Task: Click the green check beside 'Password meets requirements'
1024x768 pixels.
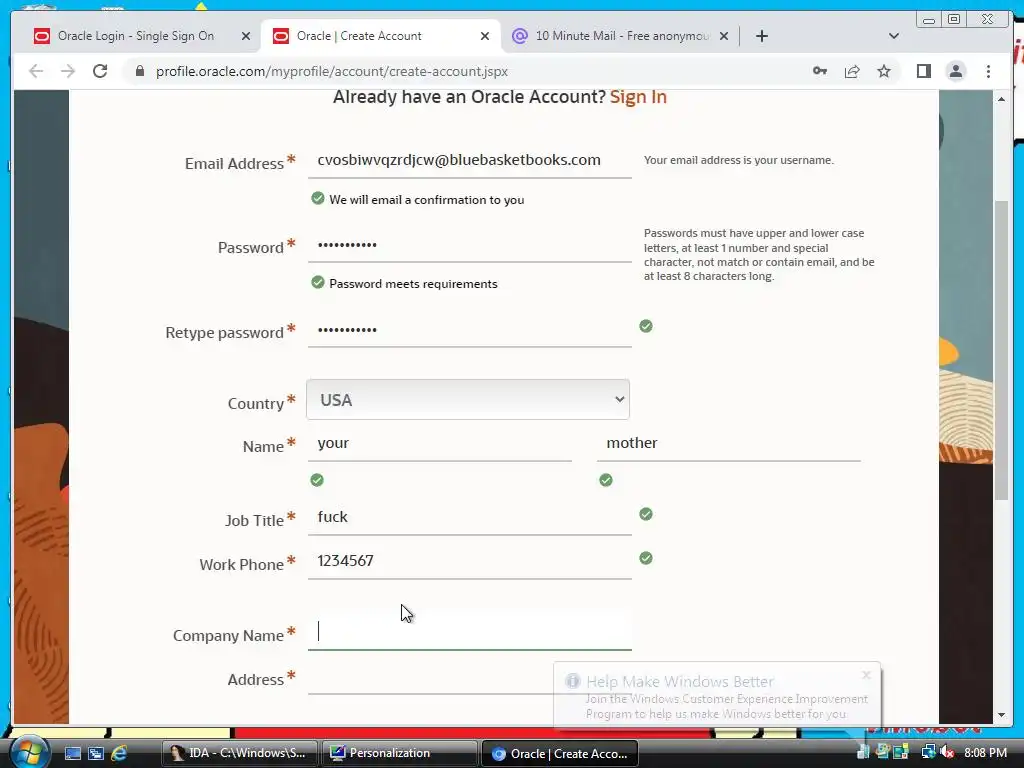Action: (x=317, y=282)
